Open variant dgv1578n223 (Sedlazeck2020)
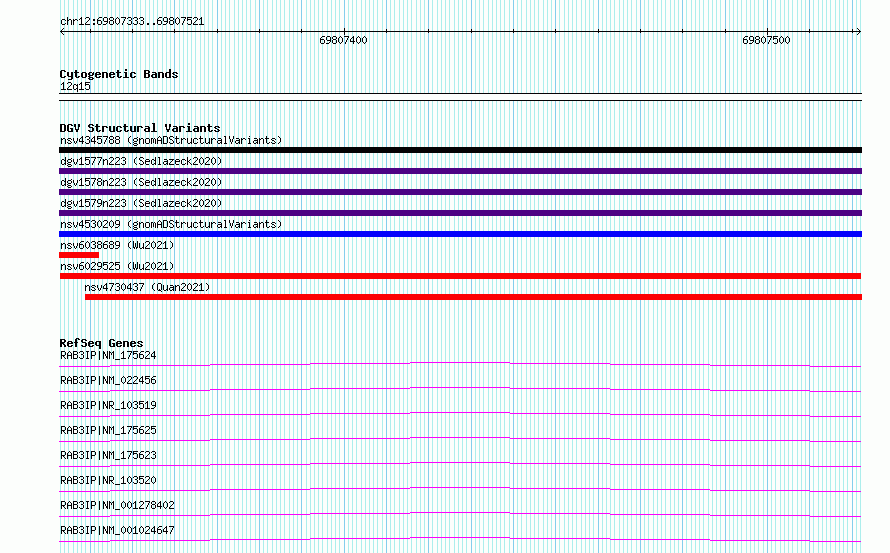890x553 pixels. click(141, 182)
